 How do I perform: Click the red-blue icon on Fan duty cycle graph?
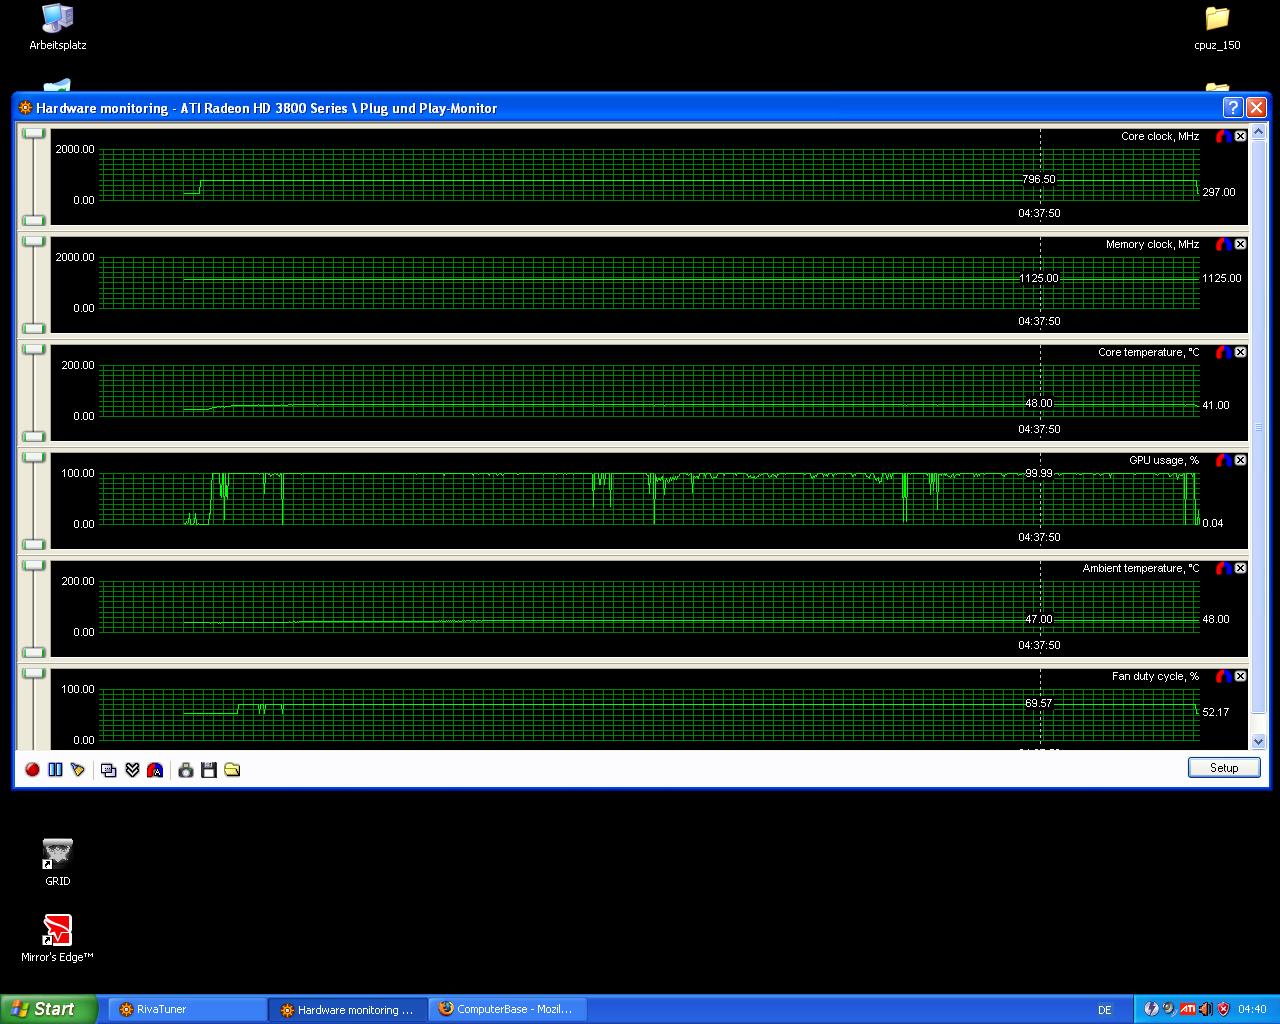(x=1223, y=676)
